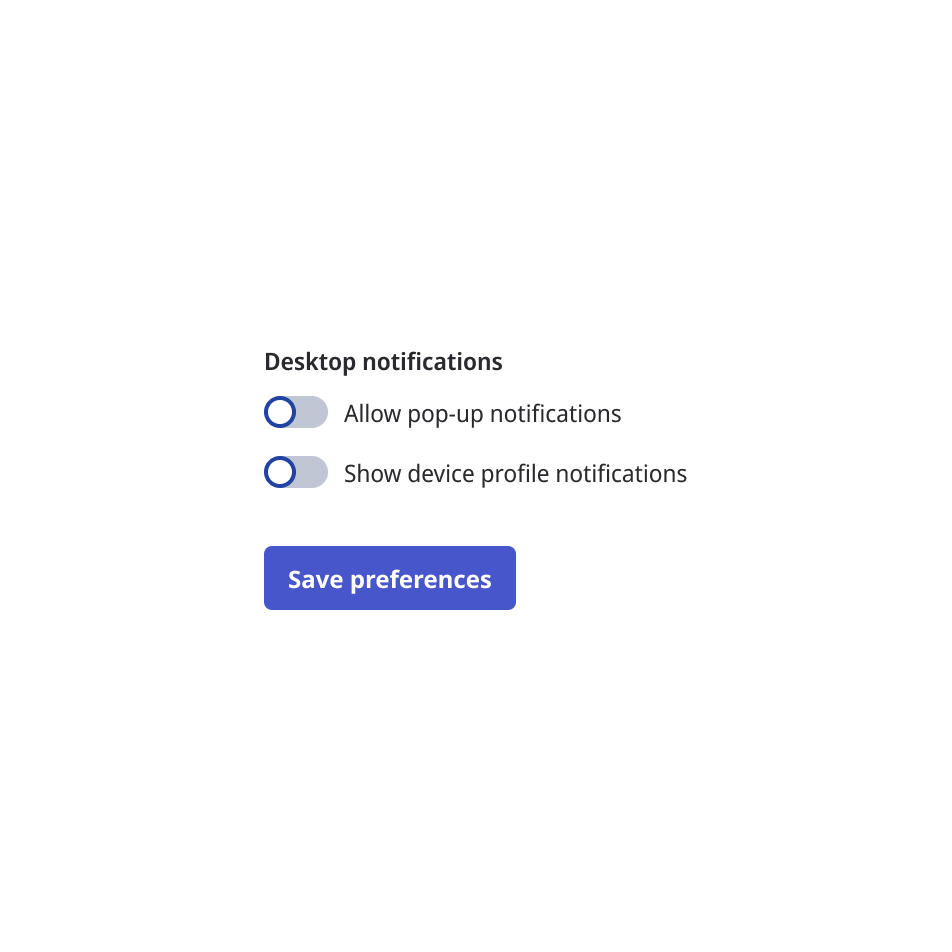Click the word "Save" on the blue button
Image resolution: width=952 pixels, height=952 pixels.
click(x=315, y=580)
